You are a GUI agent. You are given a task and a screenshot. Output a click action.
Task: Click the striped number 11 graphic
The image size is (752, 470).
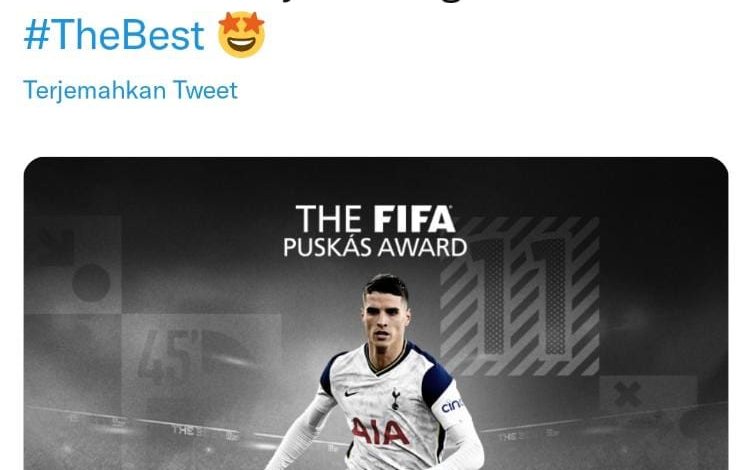coord(520,296)
